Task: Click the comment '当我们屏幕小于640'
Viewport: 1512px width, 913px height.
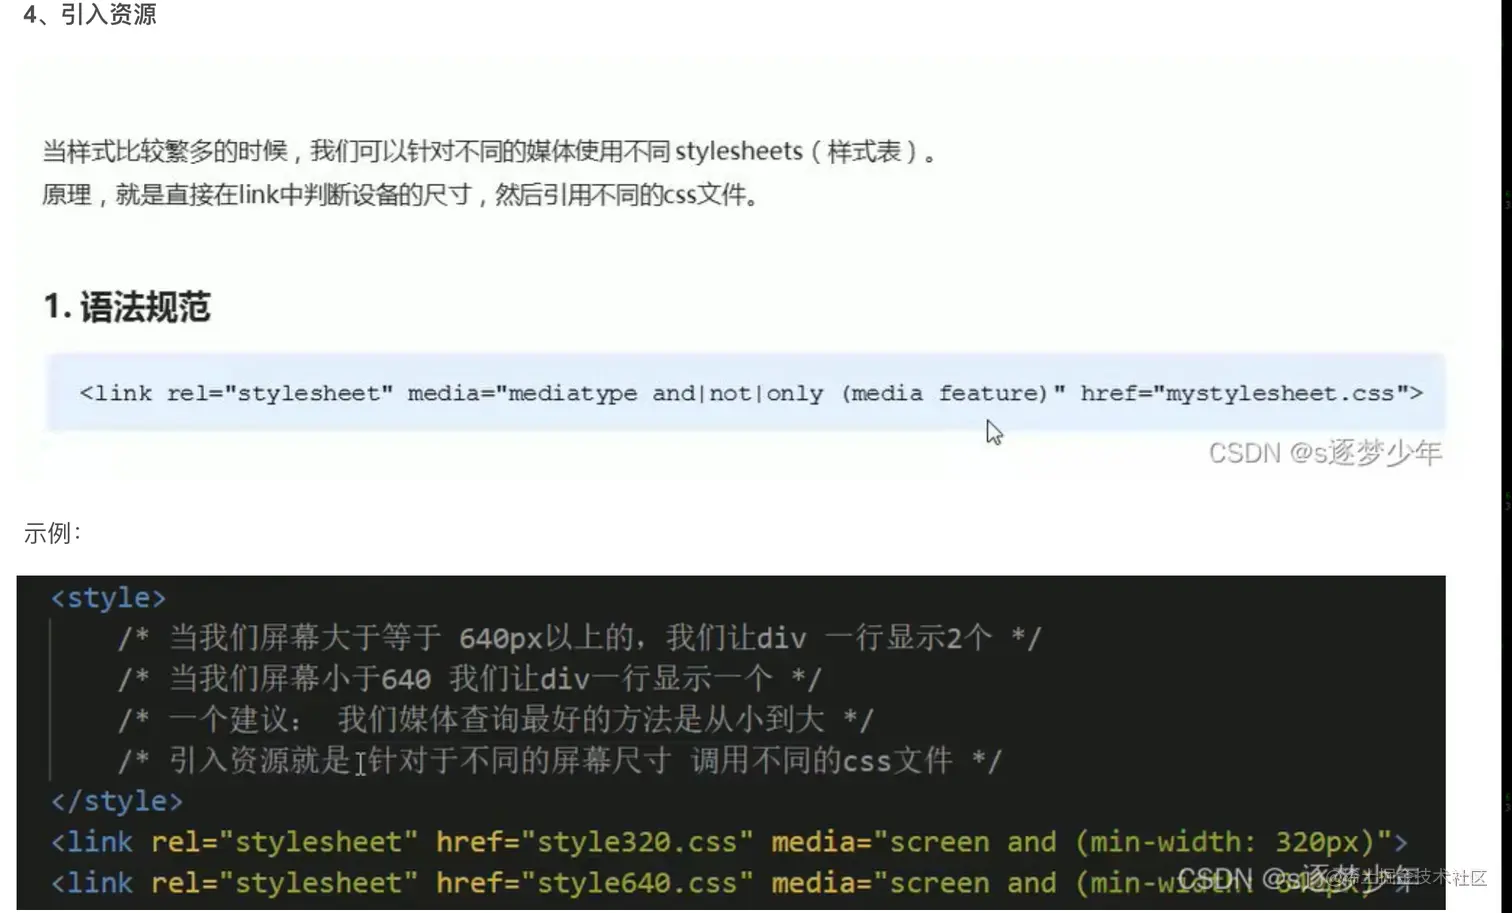Action: [x=470, y=679]
